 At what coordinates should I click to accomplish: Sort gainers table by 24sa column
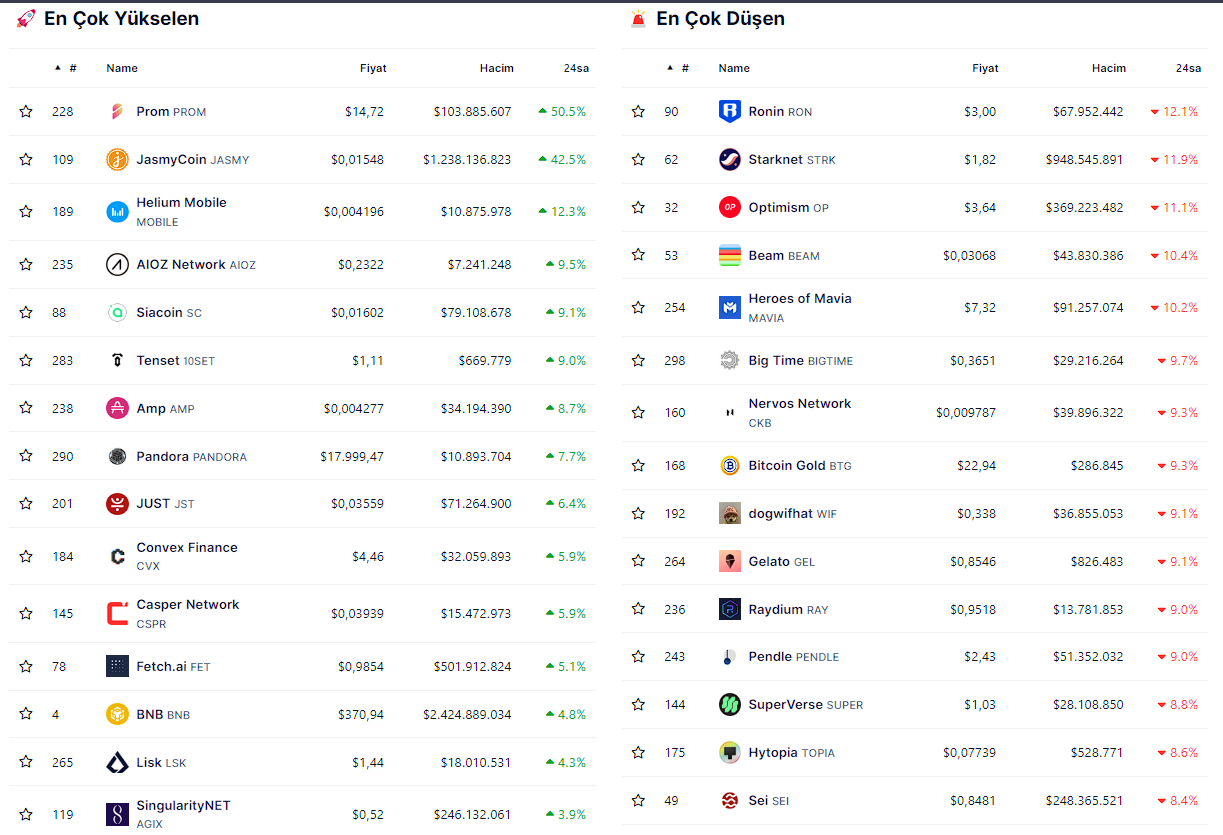tap(575, 68)
